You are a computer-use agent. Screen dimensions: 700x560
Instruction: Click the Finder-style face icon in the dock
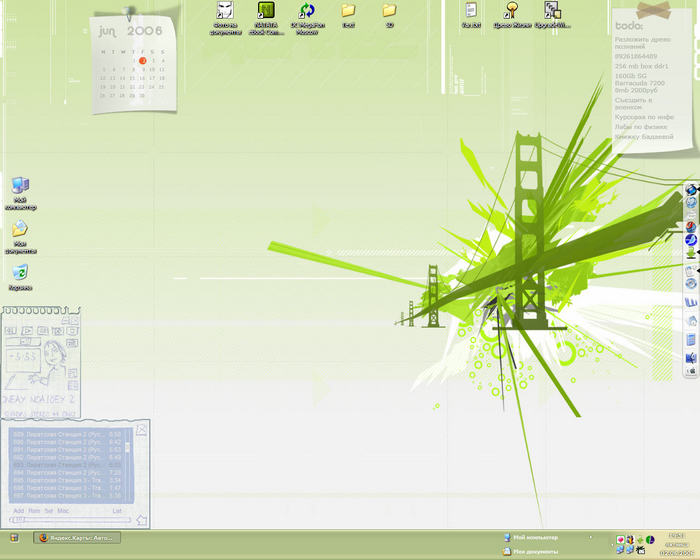691,358
